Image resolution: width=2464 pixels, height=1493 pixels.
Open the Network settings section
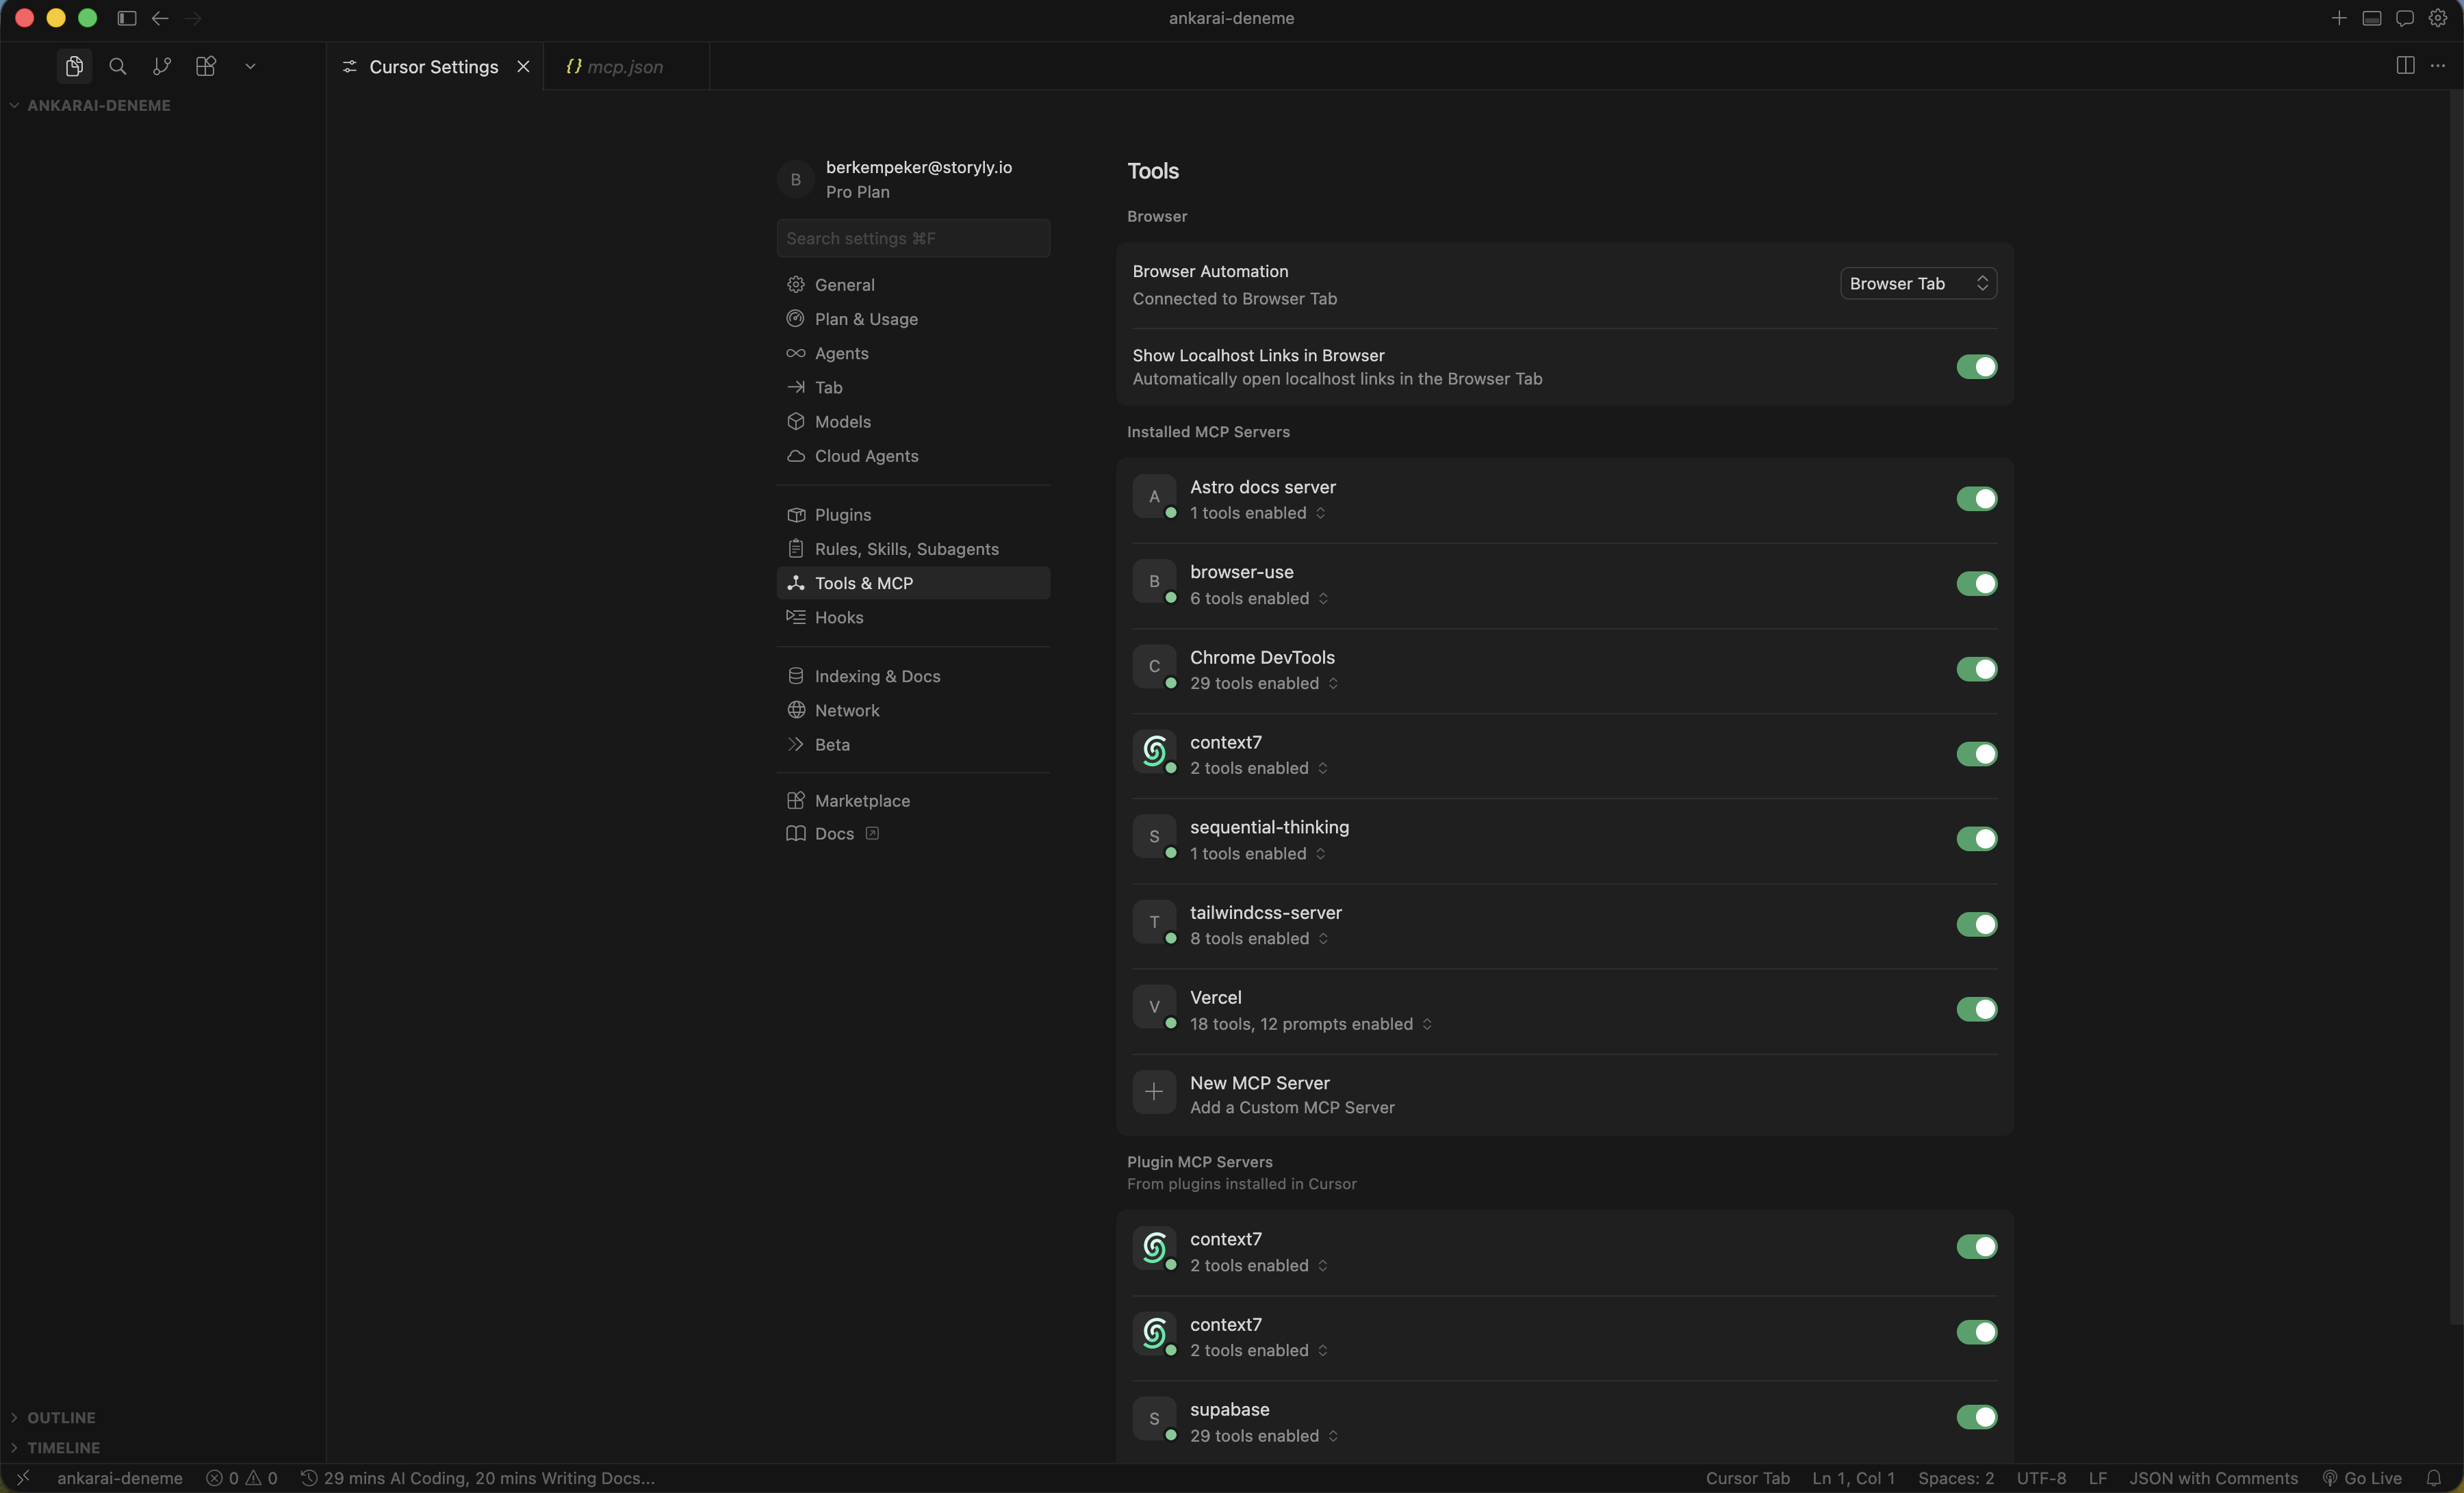coord(847,710)
